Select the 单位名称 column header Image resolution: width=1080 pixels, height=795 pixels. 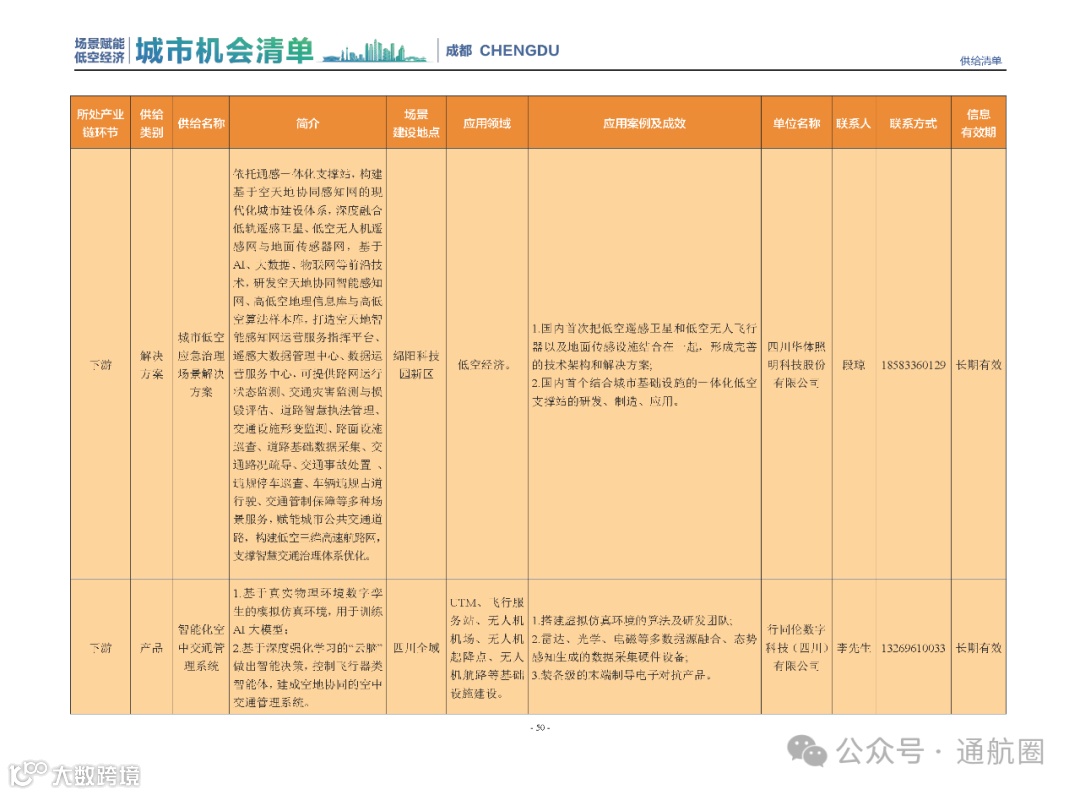click(796, 123)
